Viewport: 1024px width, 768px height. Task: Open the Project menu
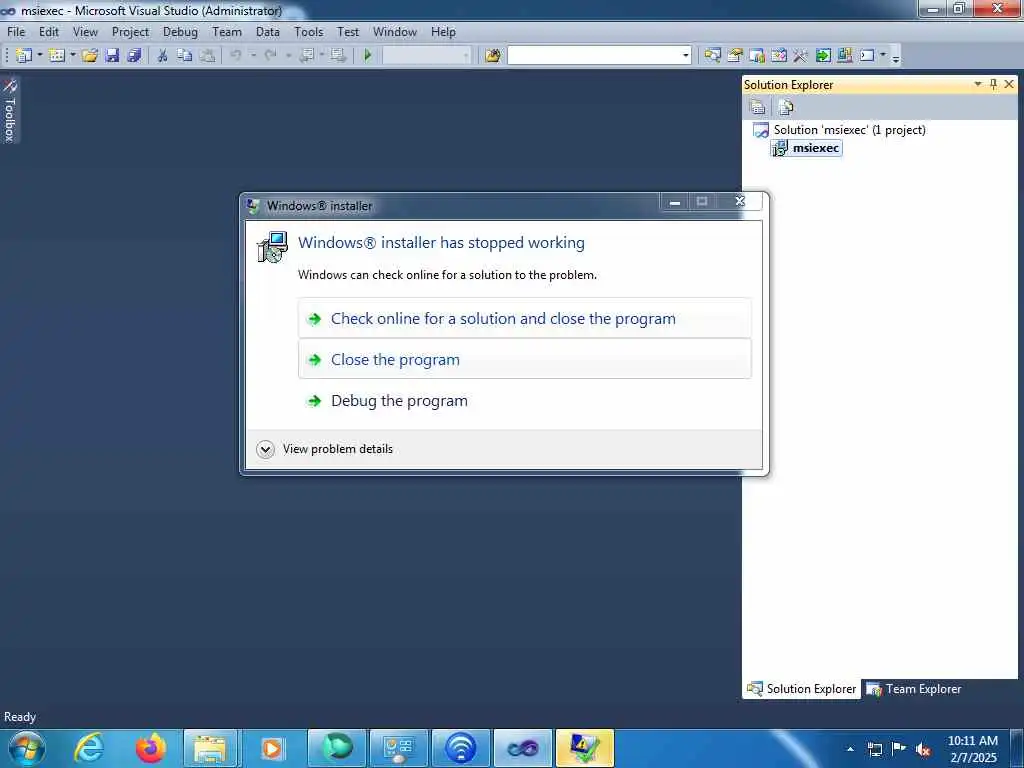click(x=130, y=32)
